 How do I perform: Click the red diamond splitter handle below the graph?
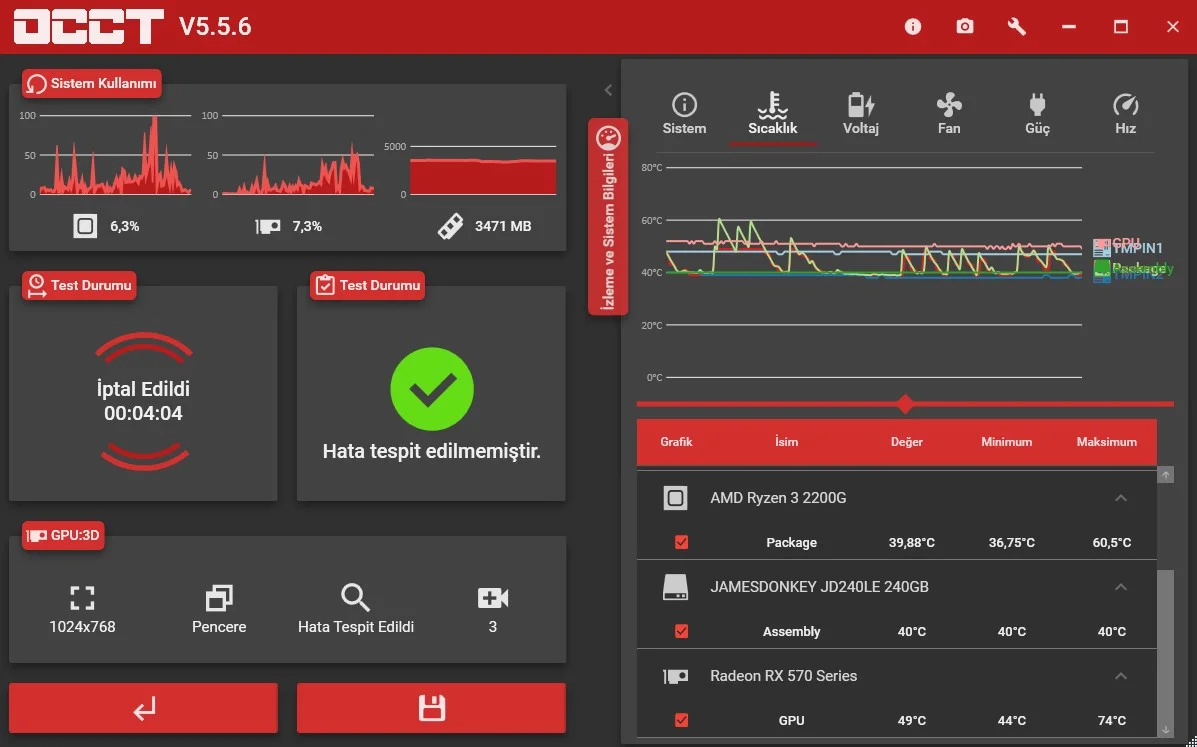pos(905,404)
